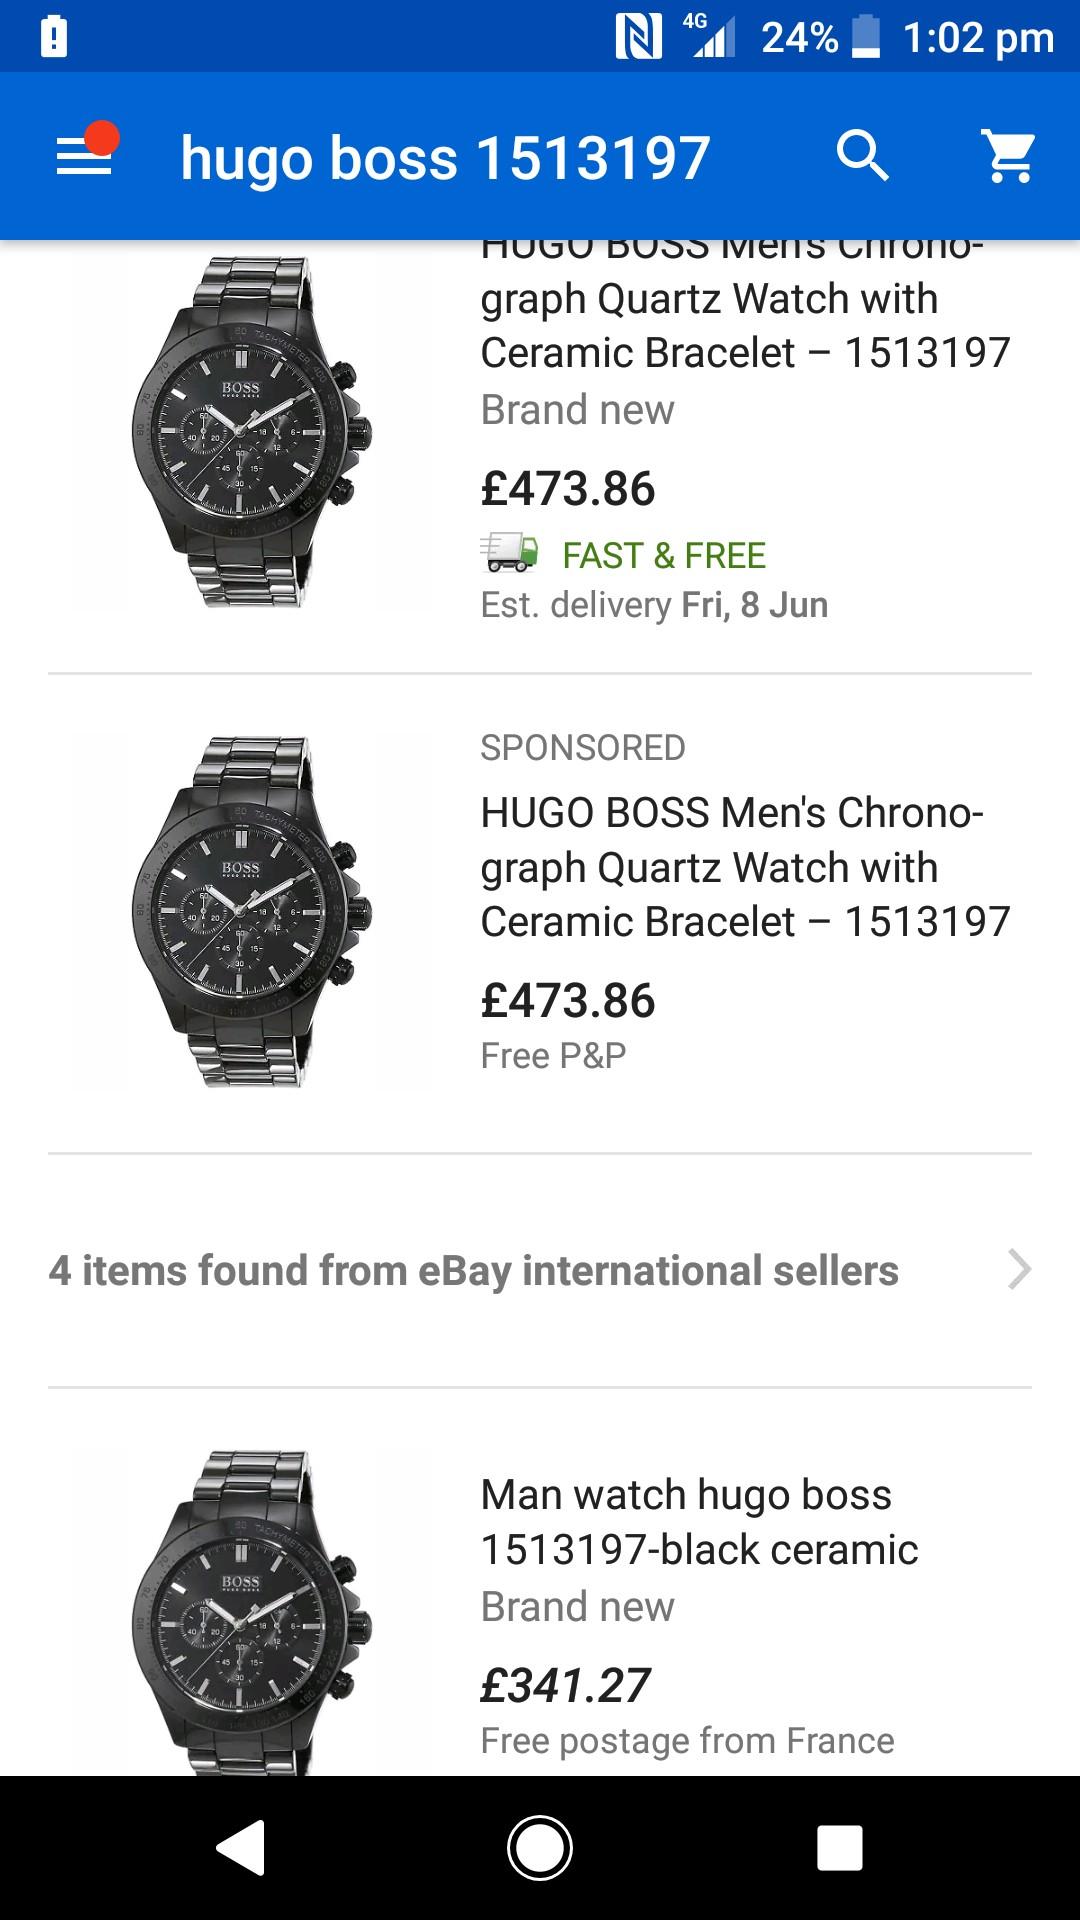This screenshot has width=1080, height=1920.
Task: Open the first watch listing thumbnail
Action: coord(250,432)
